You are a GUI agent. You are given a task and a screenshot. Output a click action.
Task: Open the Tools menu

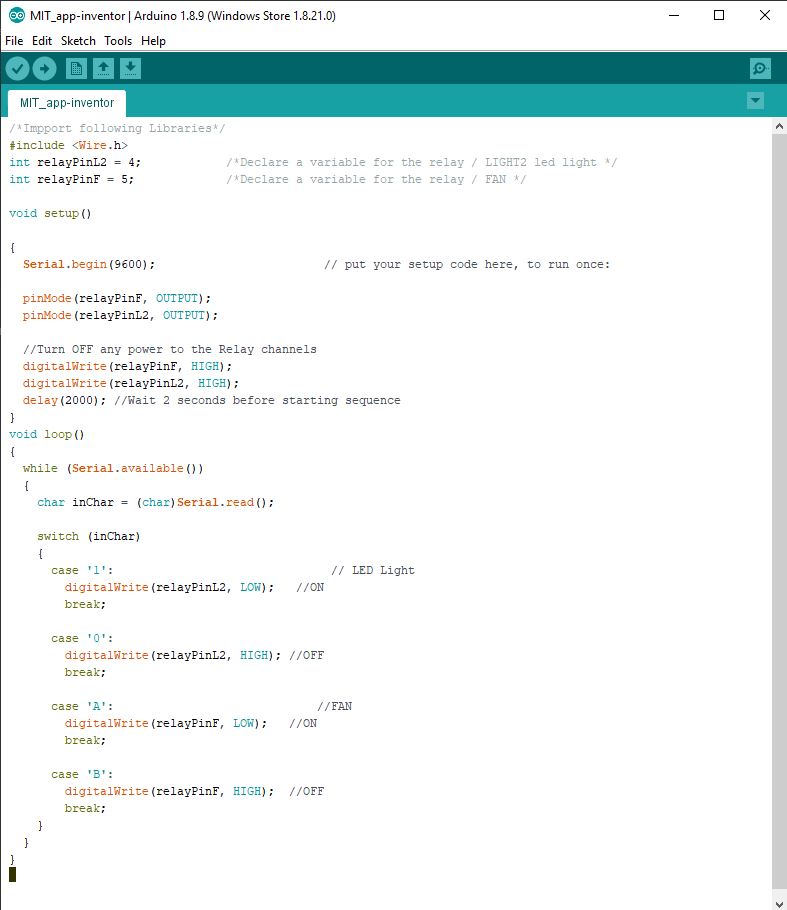point(118,41)
